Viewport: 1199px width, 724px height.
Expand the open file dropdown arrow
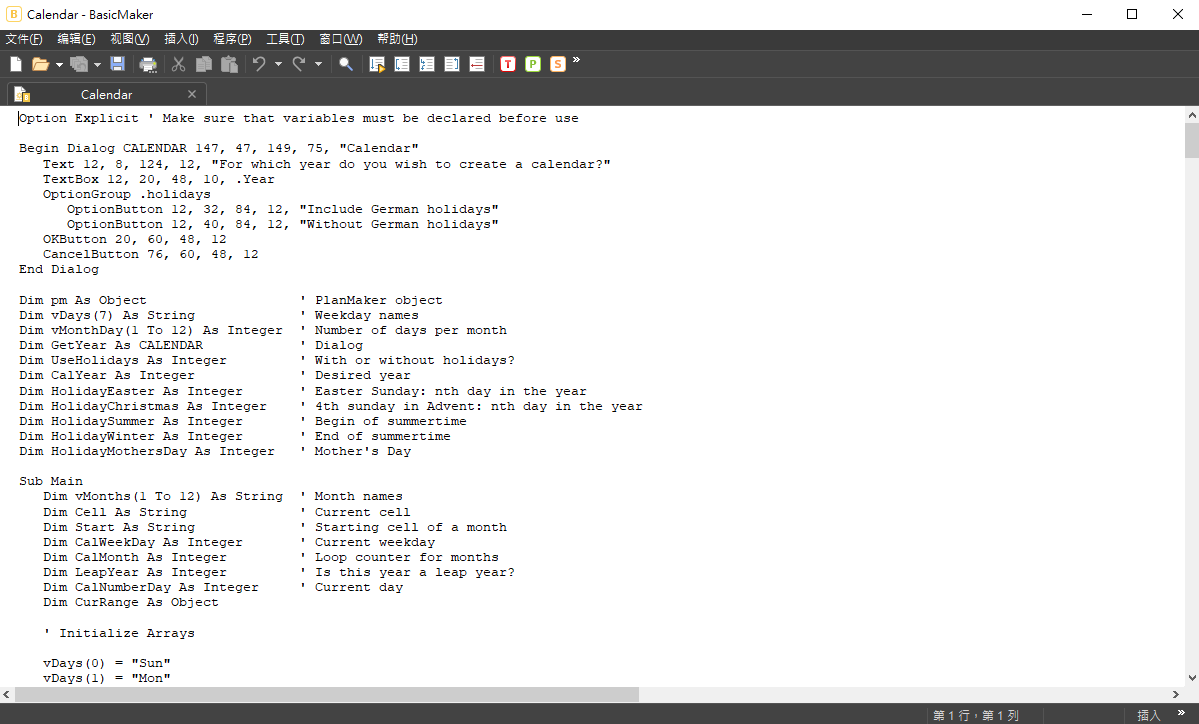(59, 65)
